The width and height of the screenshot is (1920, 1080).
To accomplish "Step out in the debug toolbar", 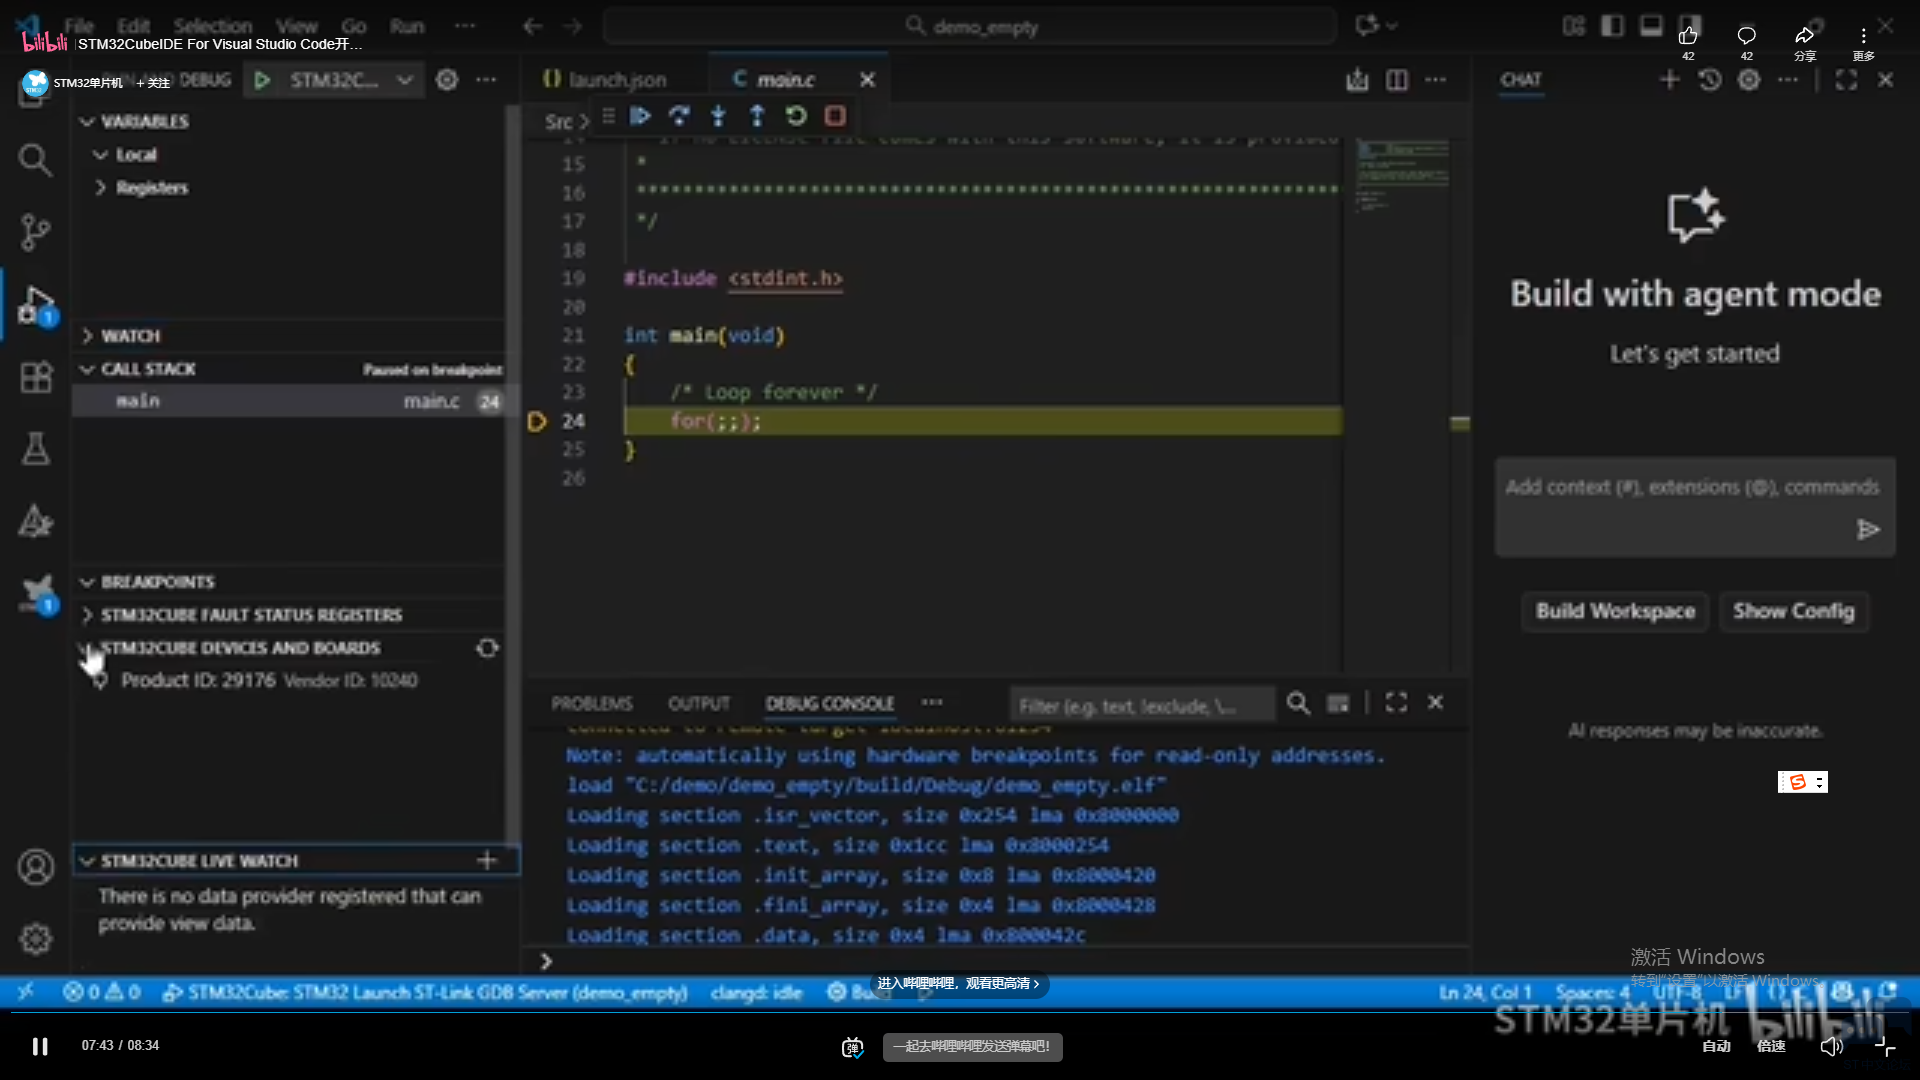I will tap(757, 116).
